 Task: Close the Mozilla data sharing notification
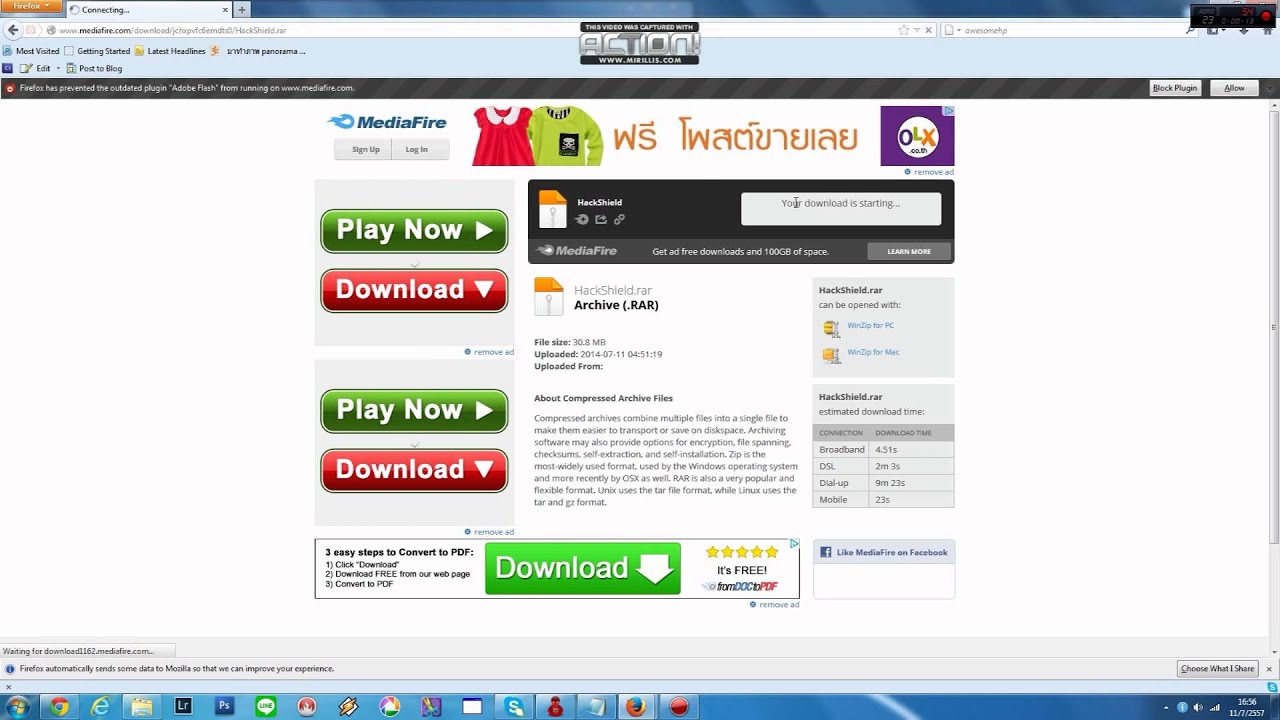tap(1270, 668)
